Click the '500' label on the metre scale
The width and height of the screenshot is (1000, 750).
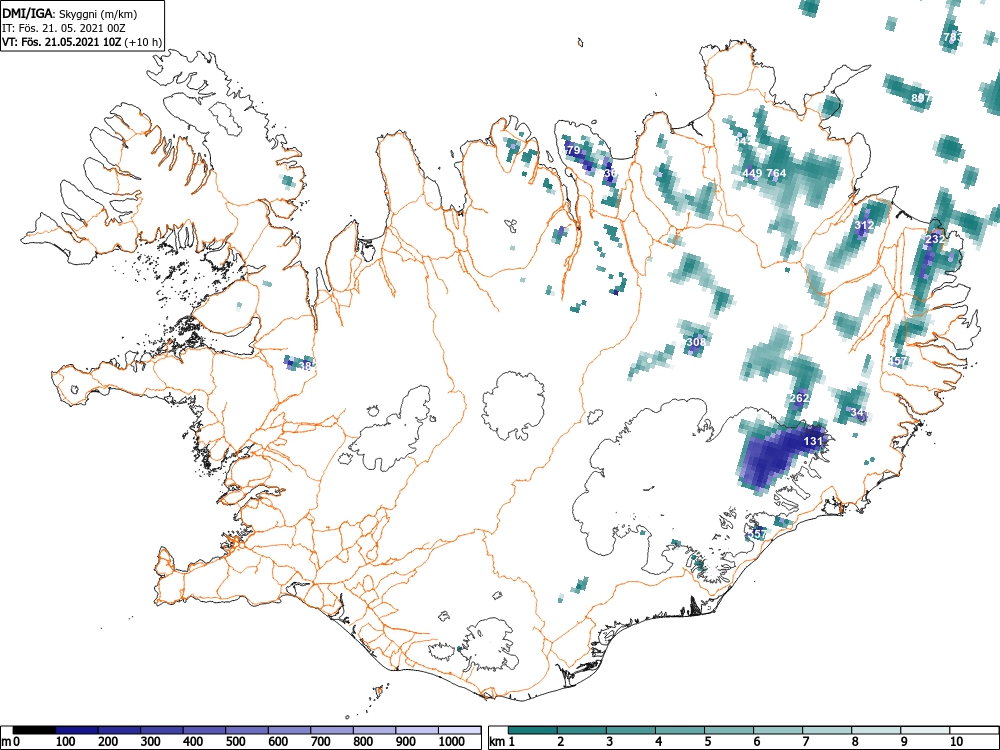pyautogui.click(x=235, y=742)
